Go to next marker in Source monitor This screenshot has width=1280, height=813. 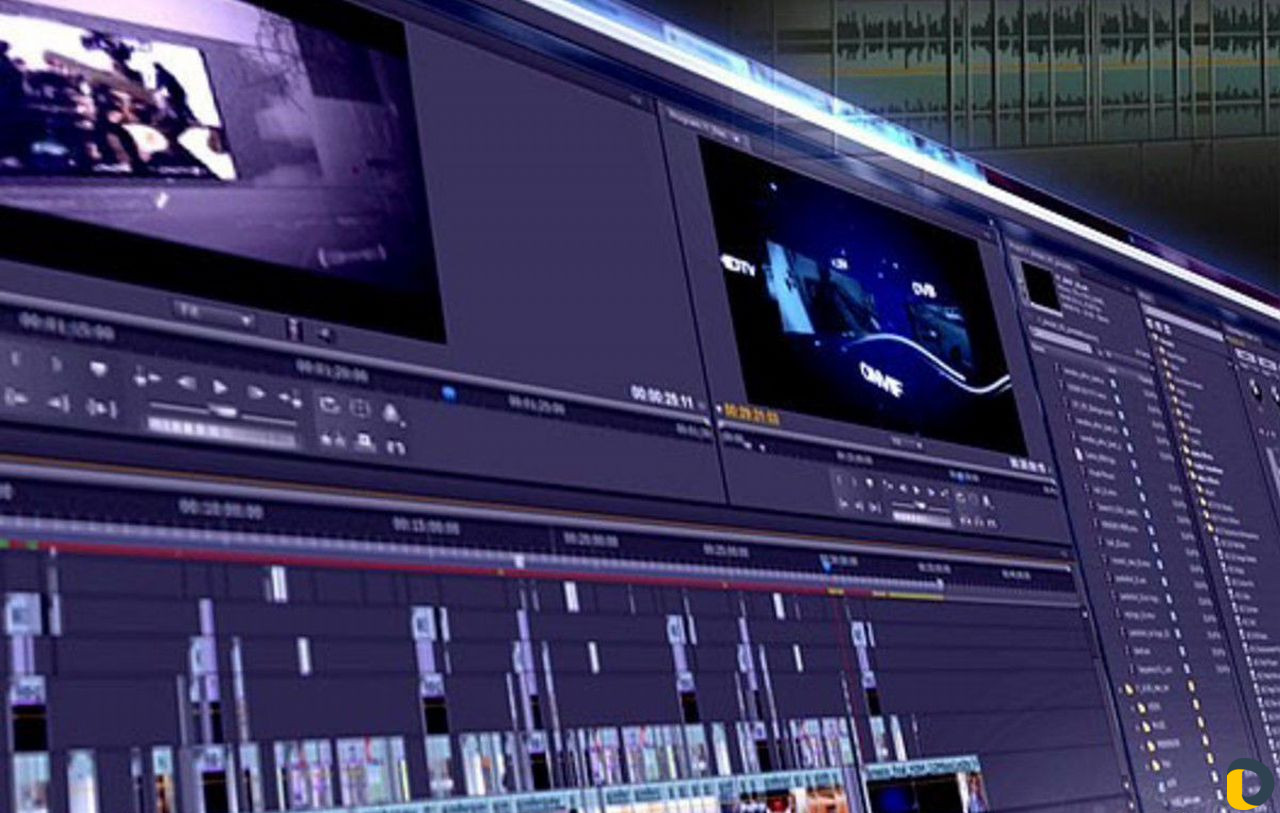291,399
